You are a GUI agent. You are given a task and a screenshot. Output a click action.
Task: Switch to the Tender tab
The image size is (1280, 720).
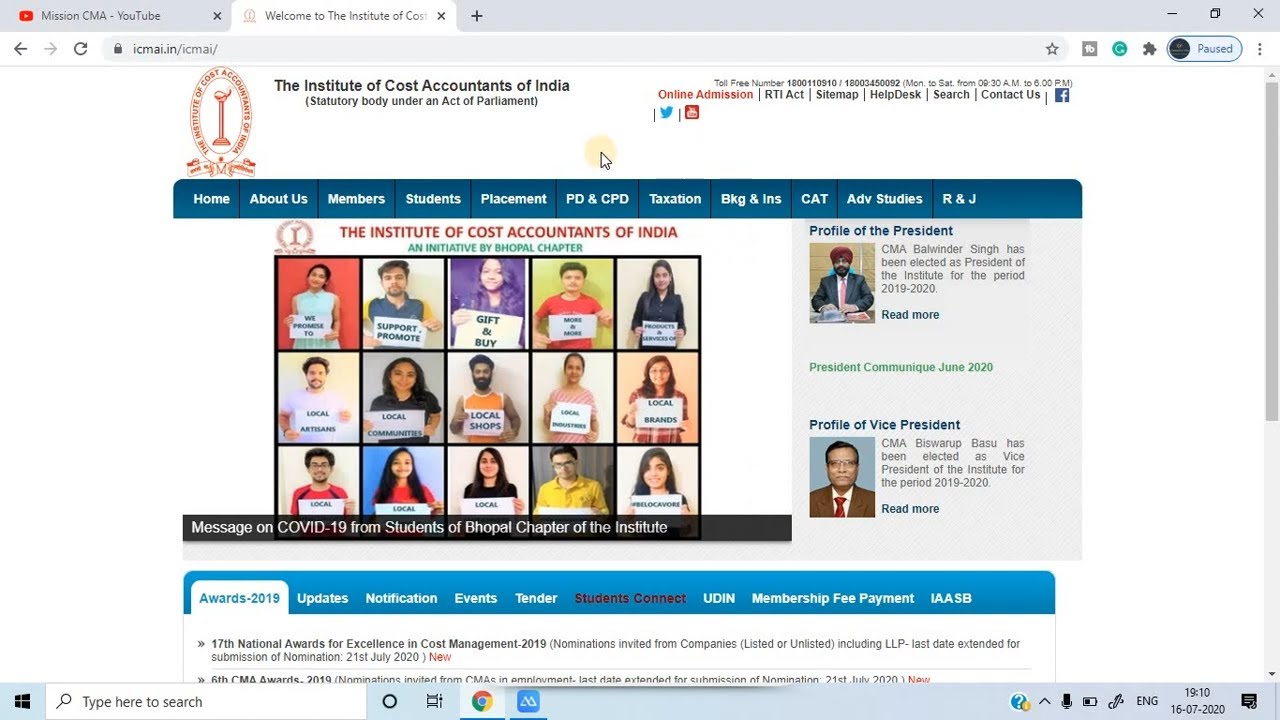pos(536,598)
